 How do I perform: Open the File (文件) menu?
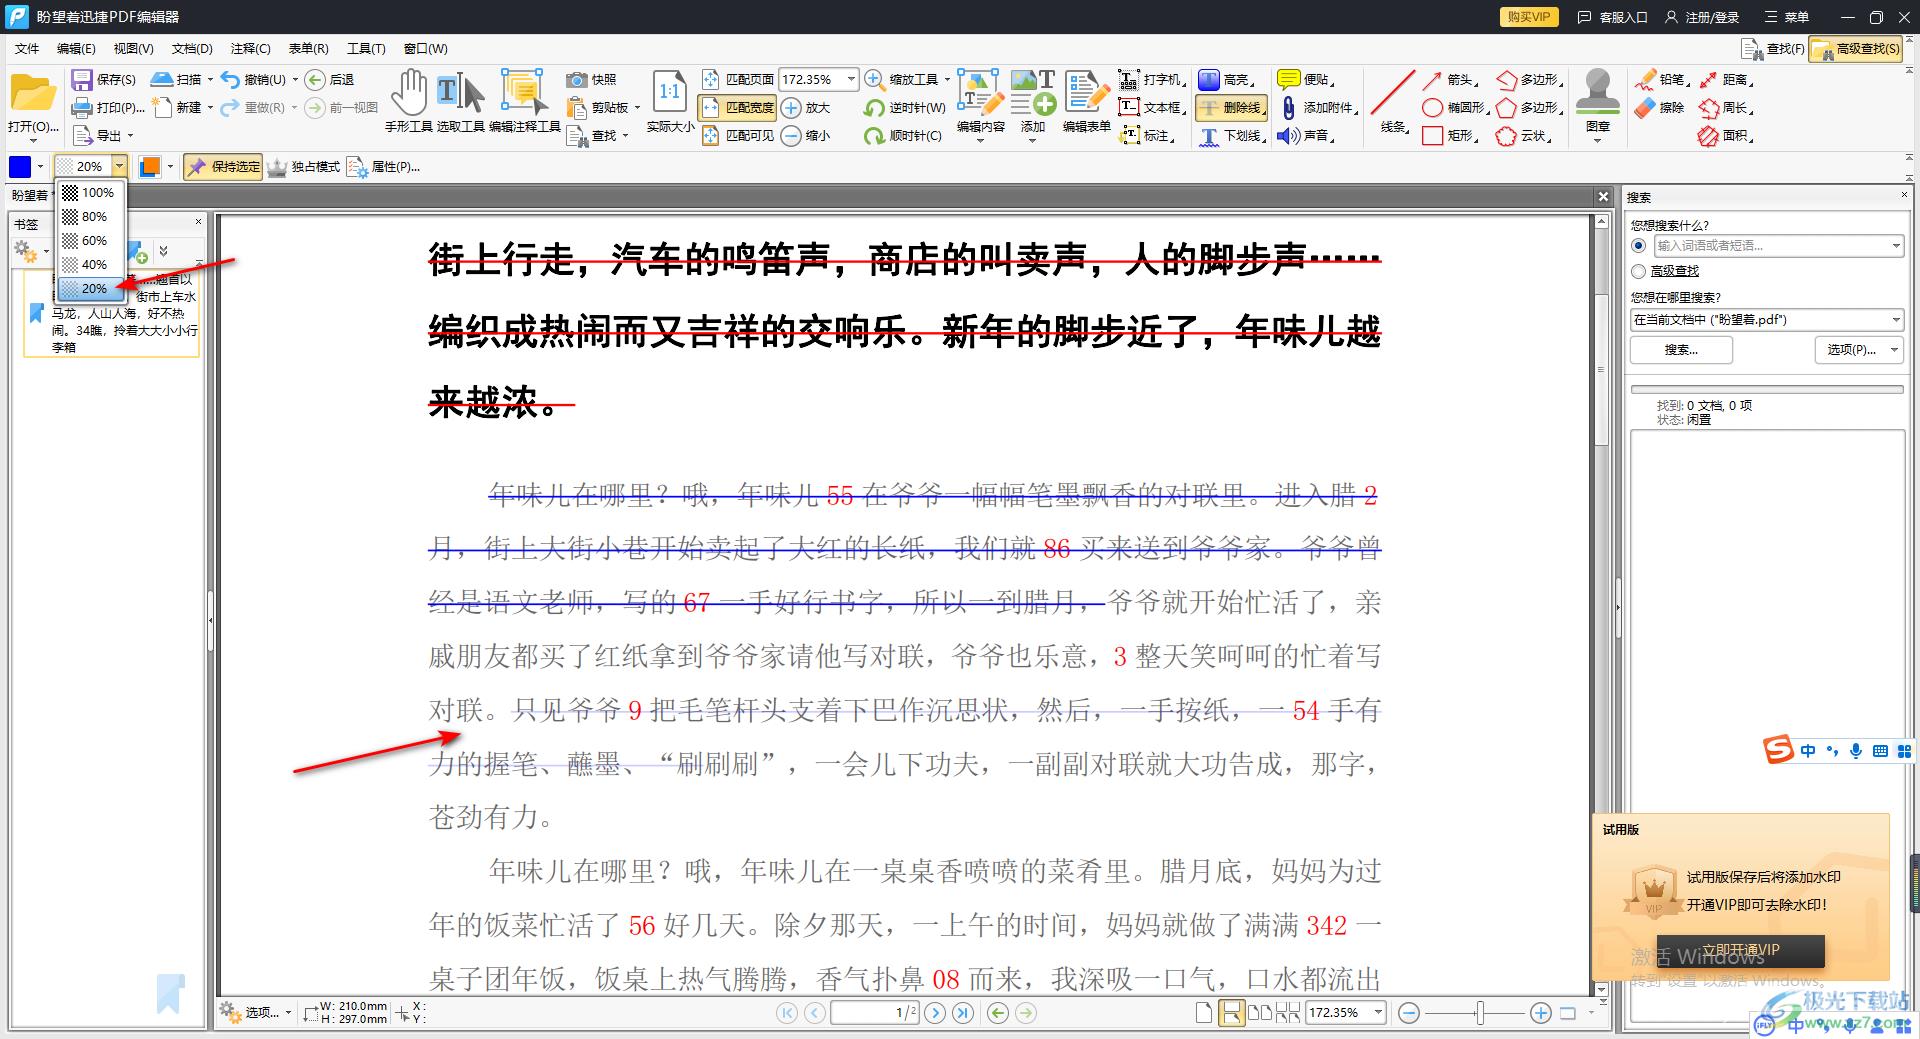[27, 49]
